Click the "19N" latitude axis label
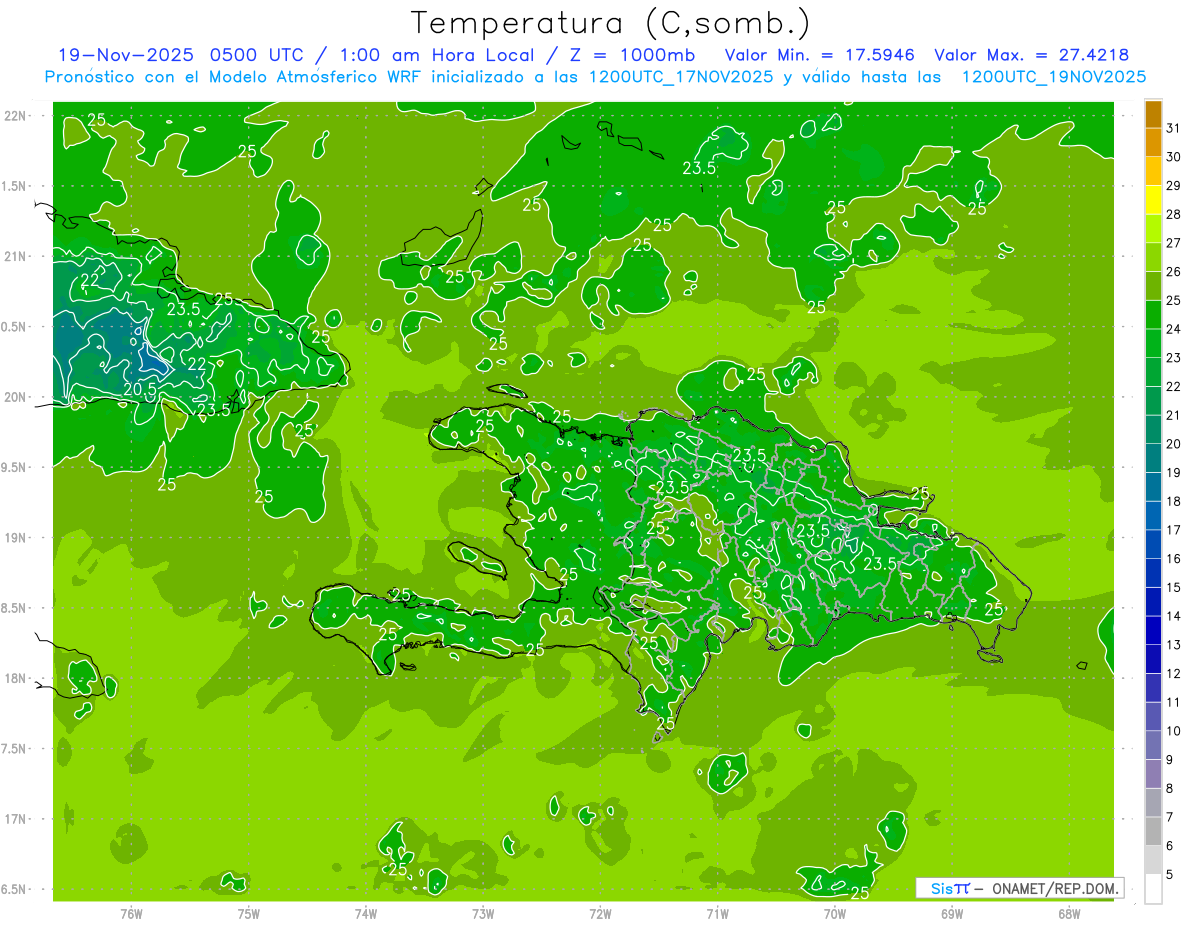The height and width of the screenshot is (927, 1200). point(16,537)
